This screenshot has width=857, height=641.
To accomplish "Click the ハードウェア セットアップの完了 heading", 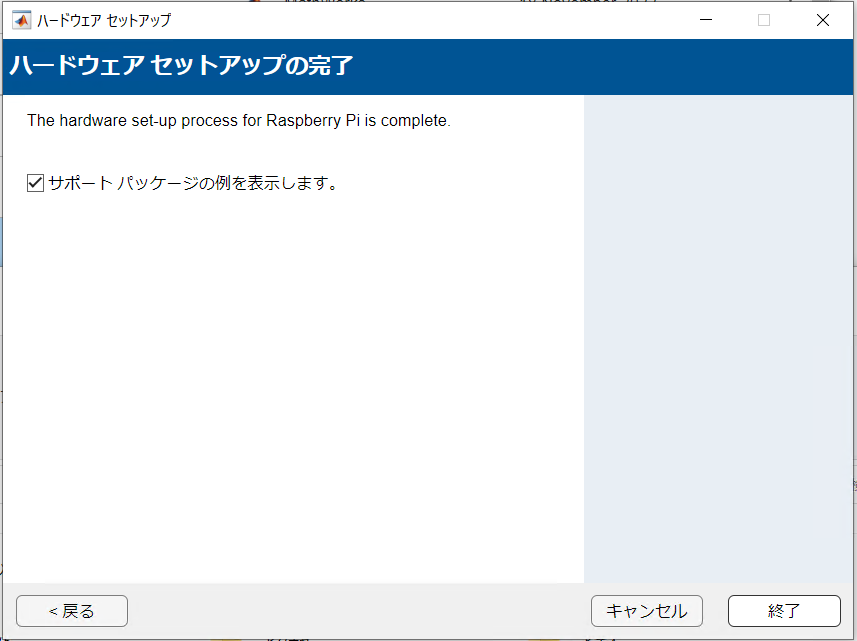I will tap(181, 67).
